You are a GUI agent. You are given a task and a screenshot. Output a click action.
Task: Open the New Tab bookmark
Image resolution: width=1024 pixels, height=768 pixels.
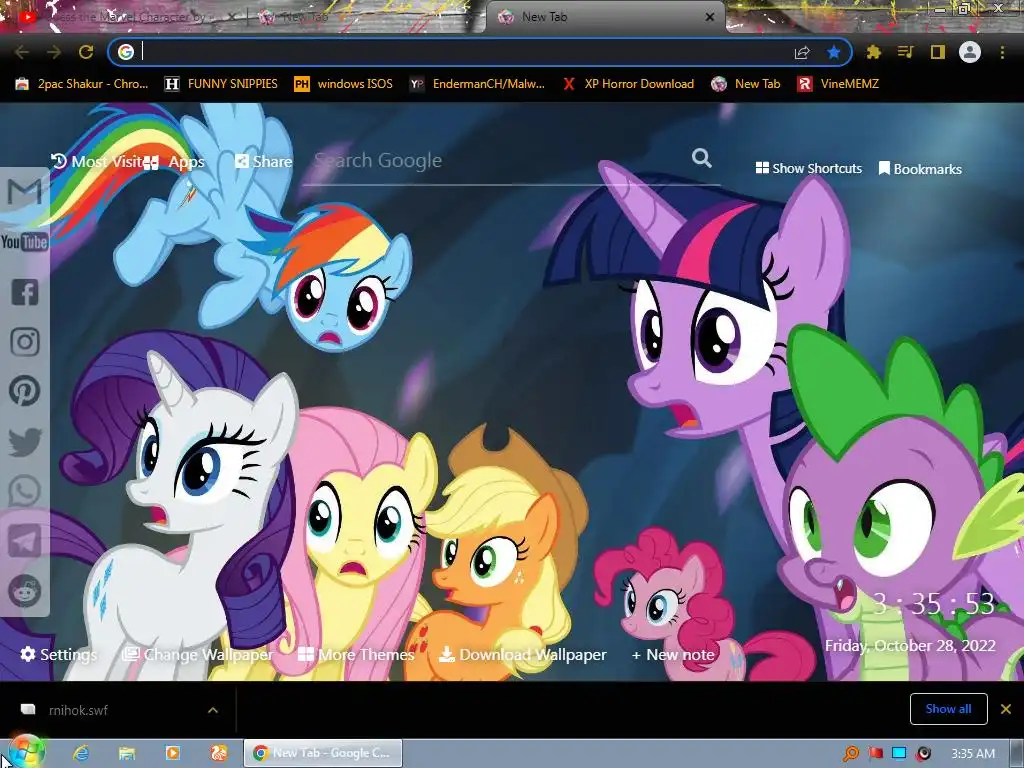tap(746, 84)
